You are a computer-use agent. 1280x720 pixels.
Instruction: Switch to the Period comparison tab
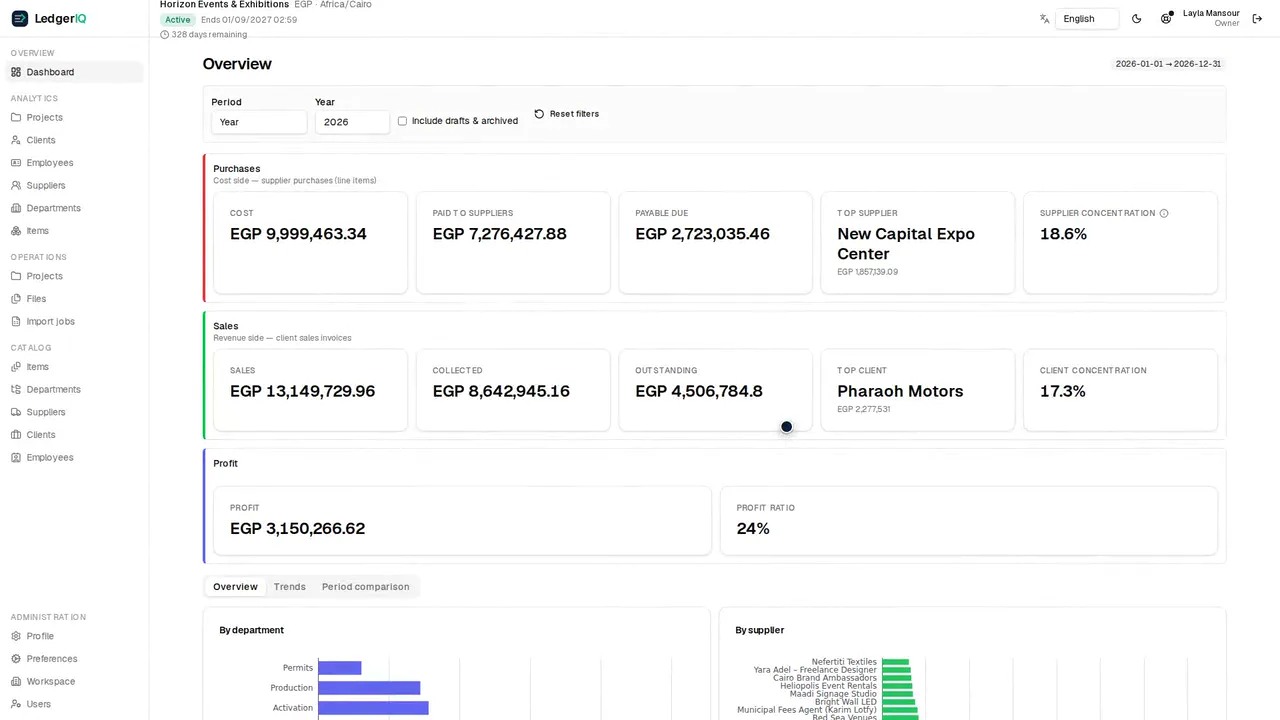click(x=366, y=587)
